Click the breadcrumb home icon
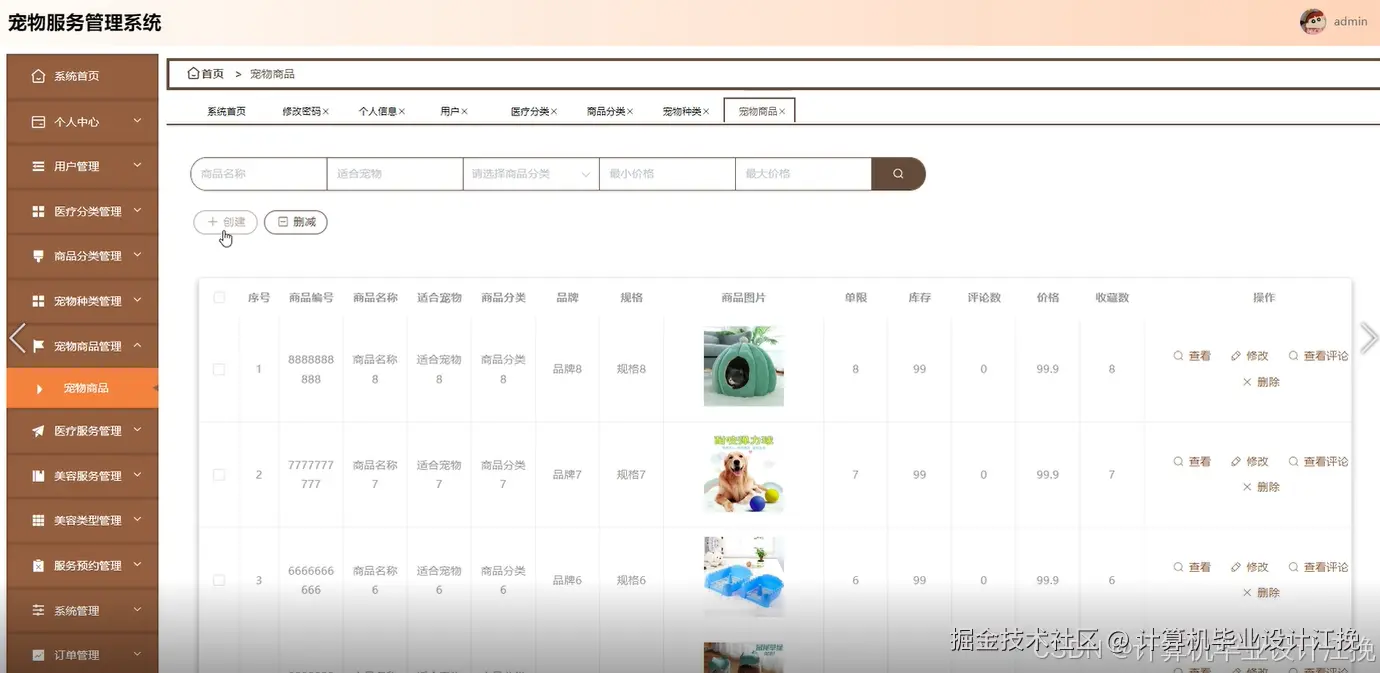This screenshot has height=673, width=1380. point(193,73)
